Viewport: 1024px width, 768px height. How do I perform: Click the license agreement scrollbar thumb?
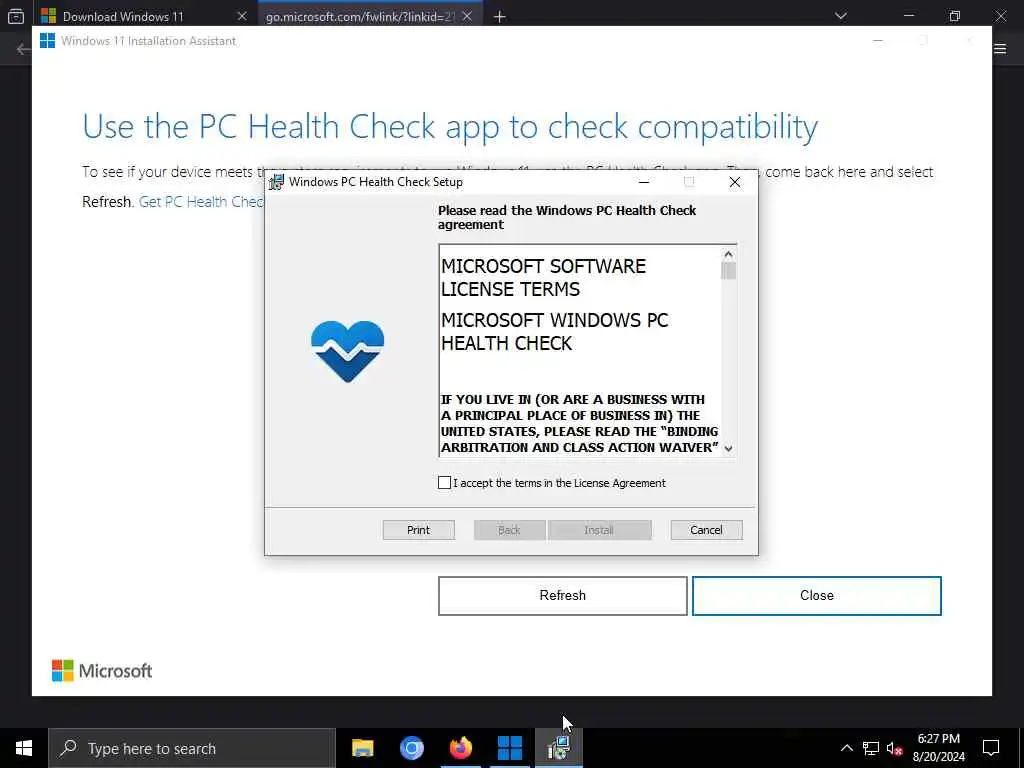click(729, 270)
